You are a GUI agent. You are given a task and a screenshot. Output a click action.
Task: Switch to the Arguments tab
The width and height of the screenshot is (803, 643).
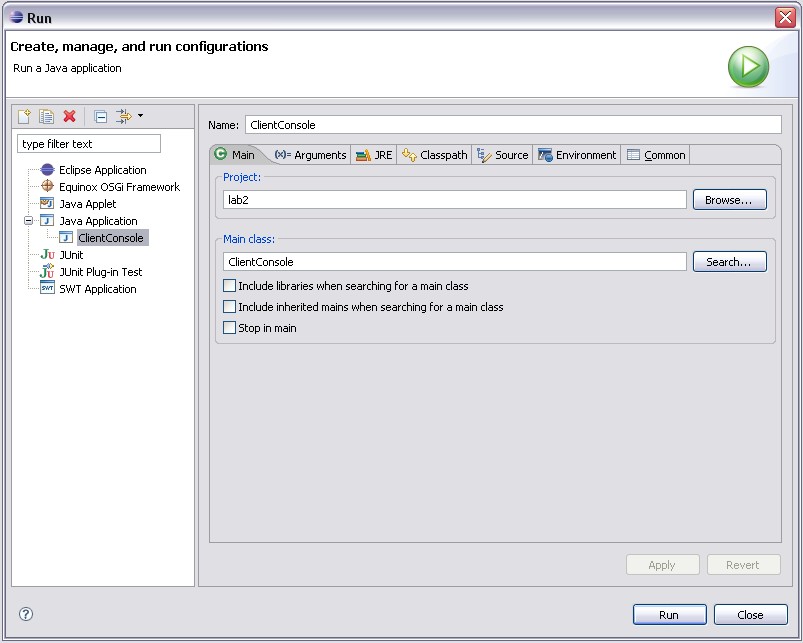click(311, 155)
